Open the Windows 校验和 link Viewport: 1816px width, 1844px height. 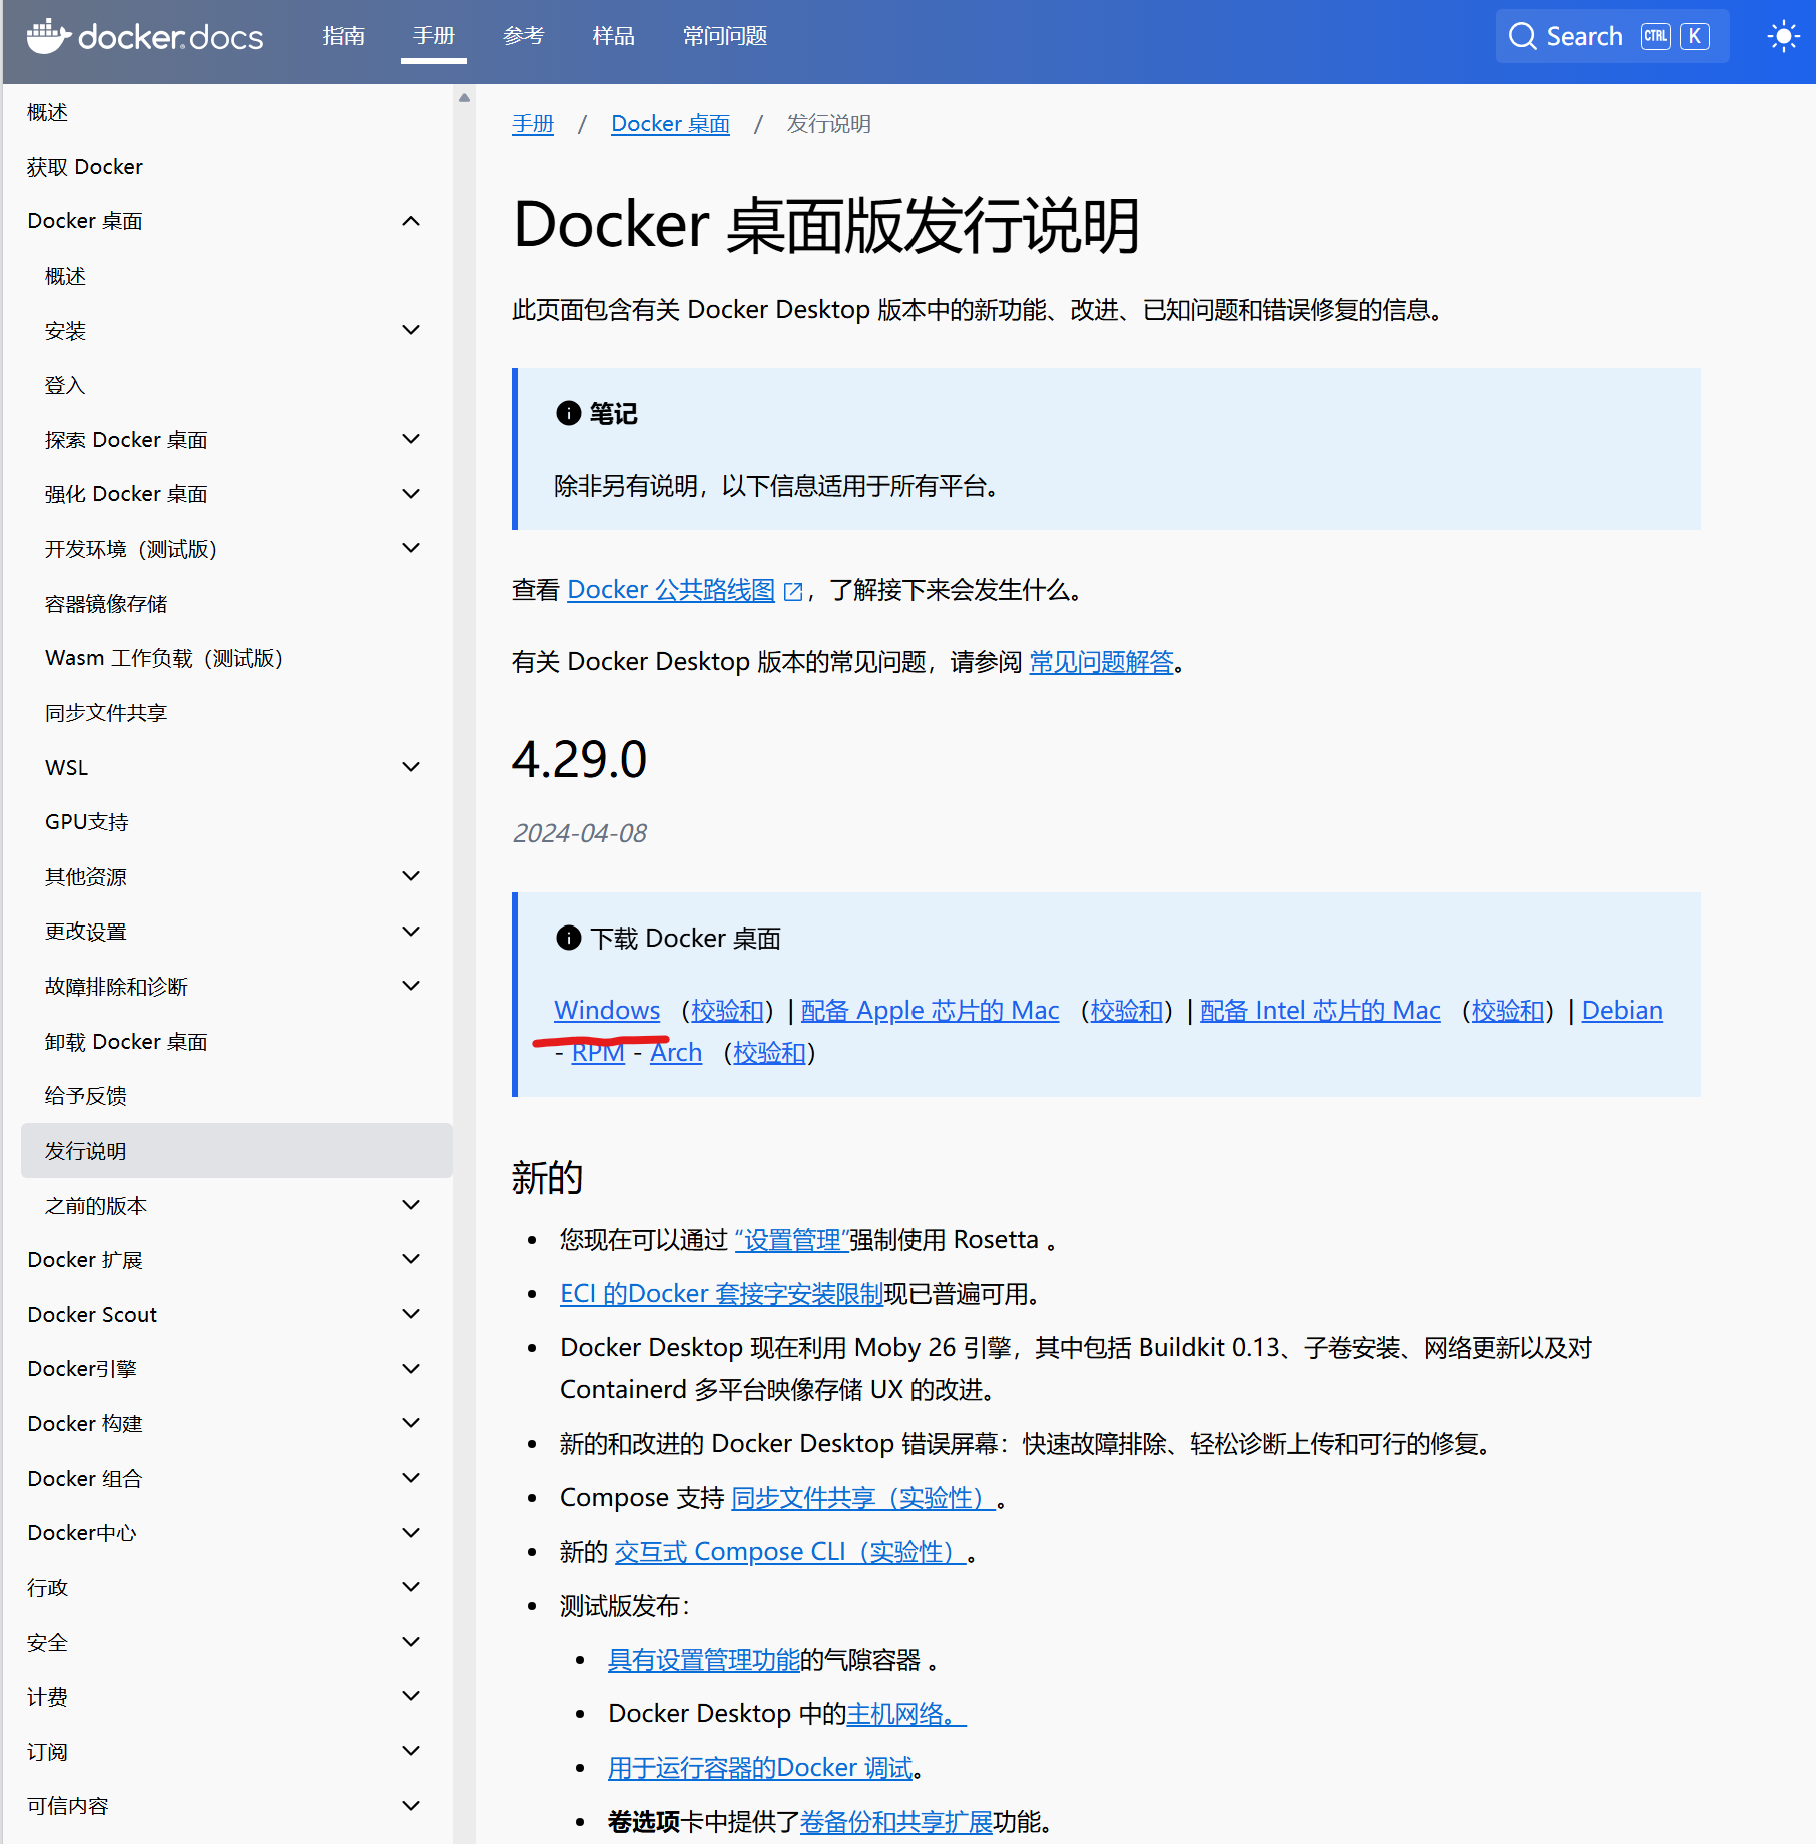pyautogui.click(x=727, y=1011)
